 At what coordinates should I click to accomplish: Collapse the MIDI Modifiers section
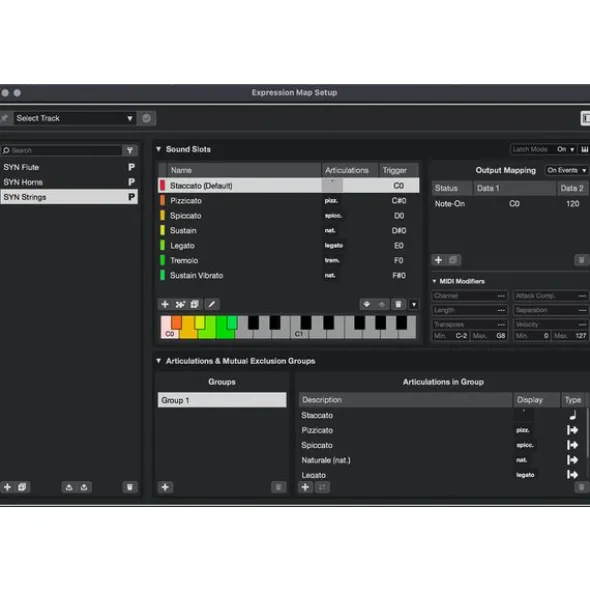[434, 281]
